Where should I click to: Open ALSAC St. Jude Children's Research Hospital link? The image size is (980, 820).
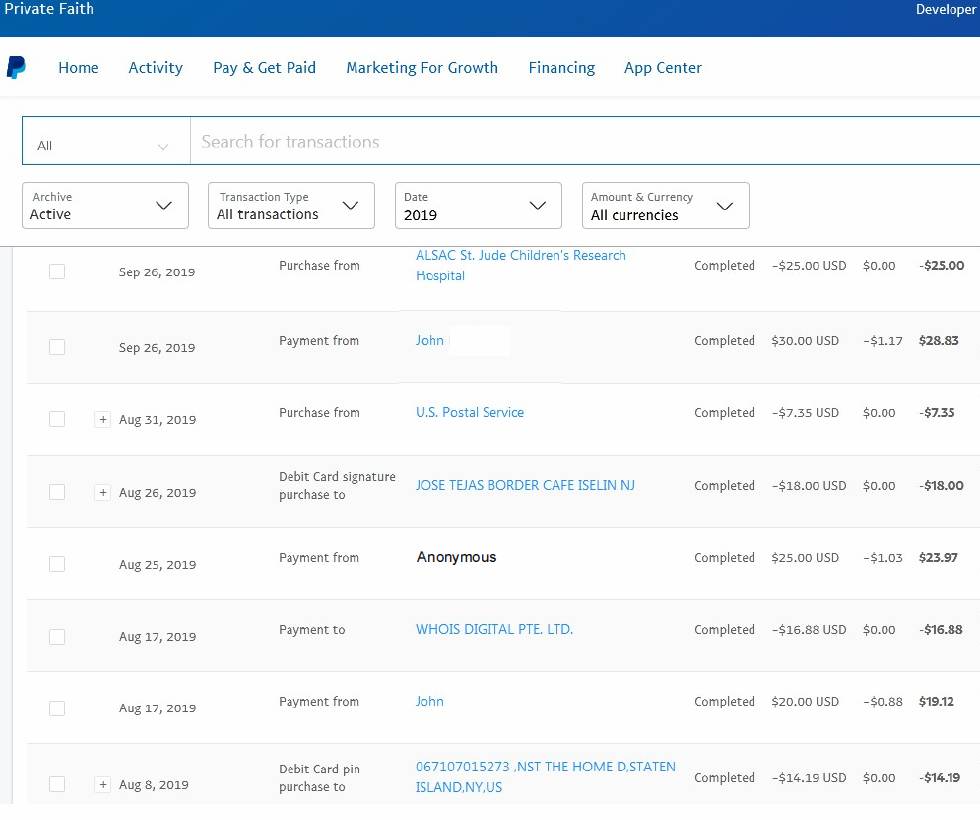(521, 265)
